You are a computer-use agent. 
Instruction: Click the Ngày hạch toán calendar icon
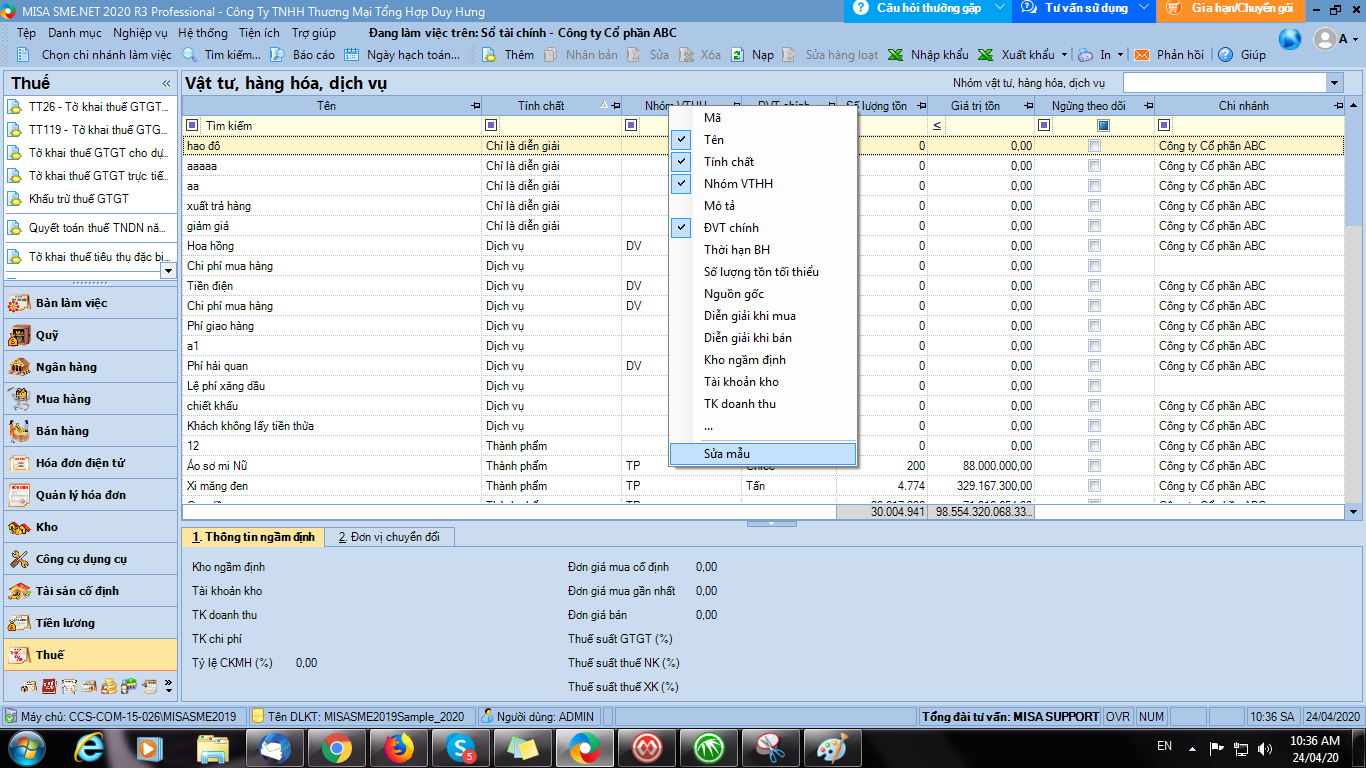[x=351, y=55]
